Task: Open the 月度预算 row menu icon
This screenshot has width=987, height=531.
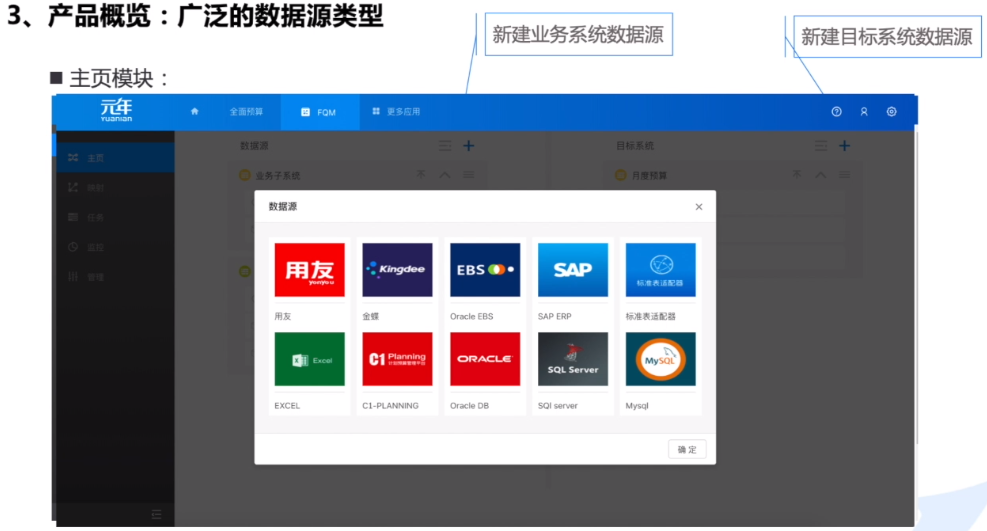Action: 844,174
